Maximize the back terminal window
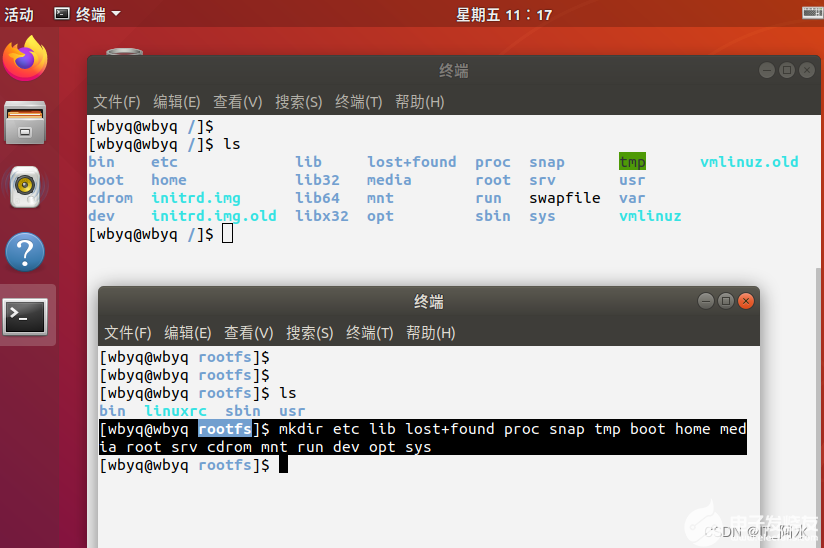 tap(787, 70)
